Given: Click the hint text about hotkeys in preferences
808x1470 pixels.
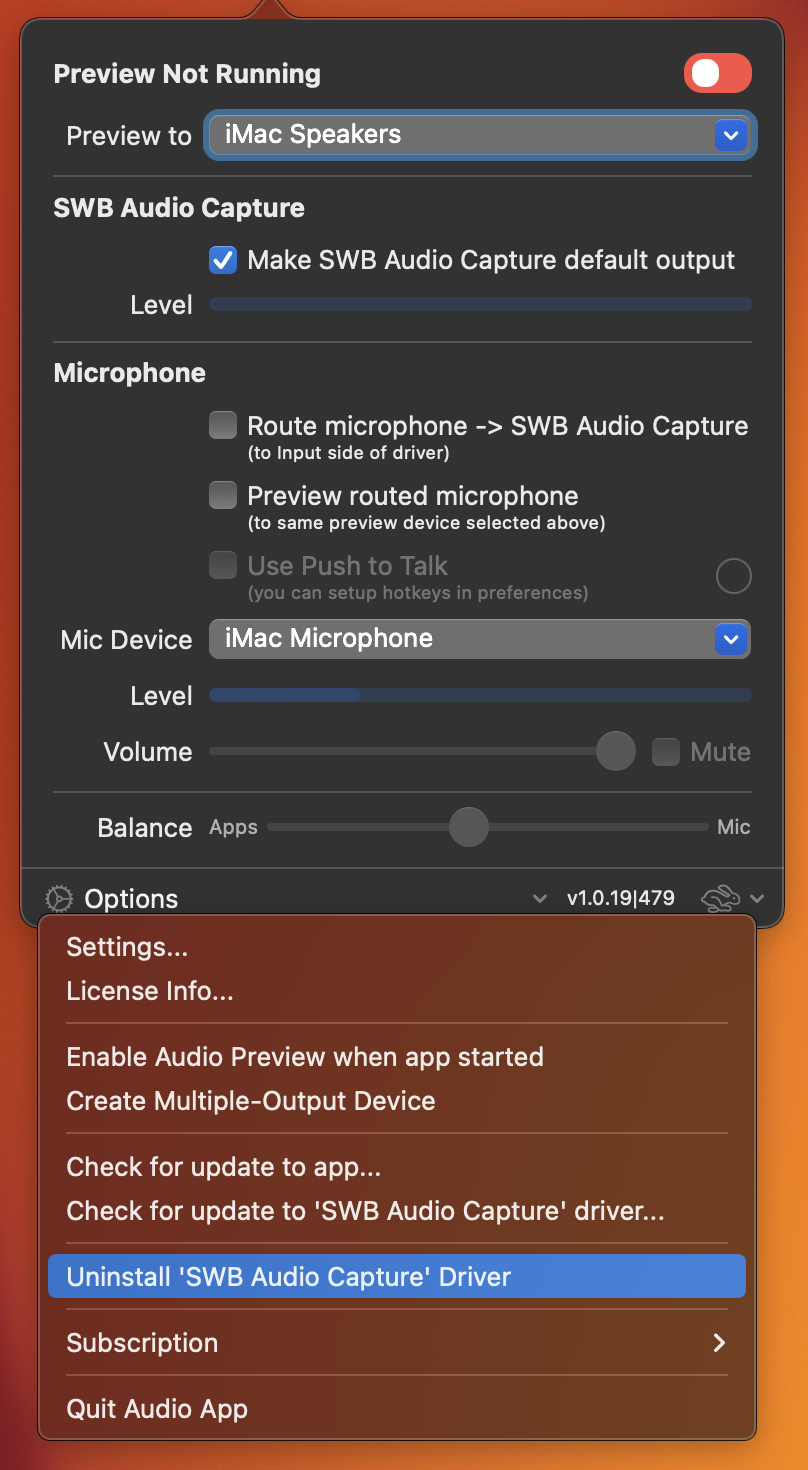Looking at the screenshot, I should point(418,593).
